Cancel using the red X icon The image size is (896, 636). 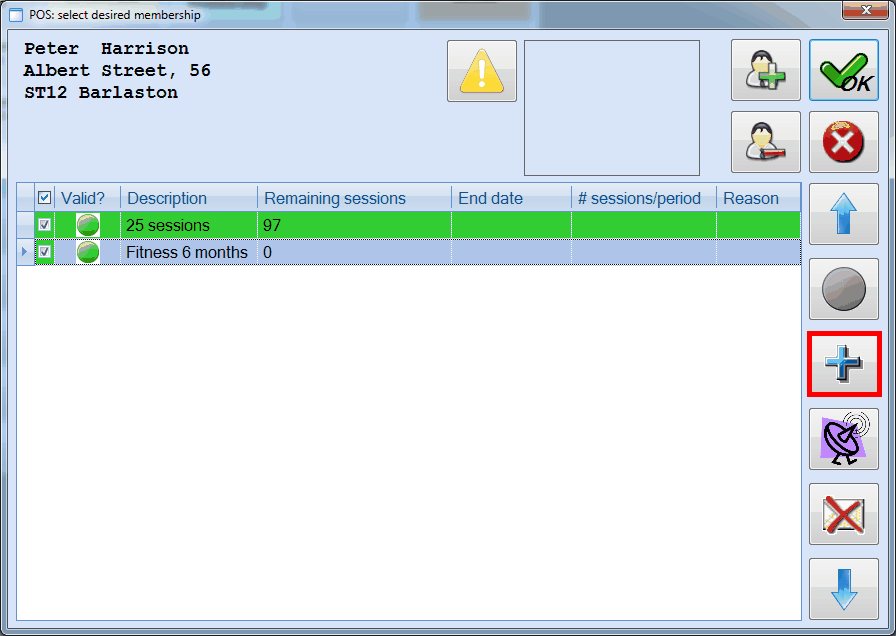pyautogui.click(x=843, y=141)
